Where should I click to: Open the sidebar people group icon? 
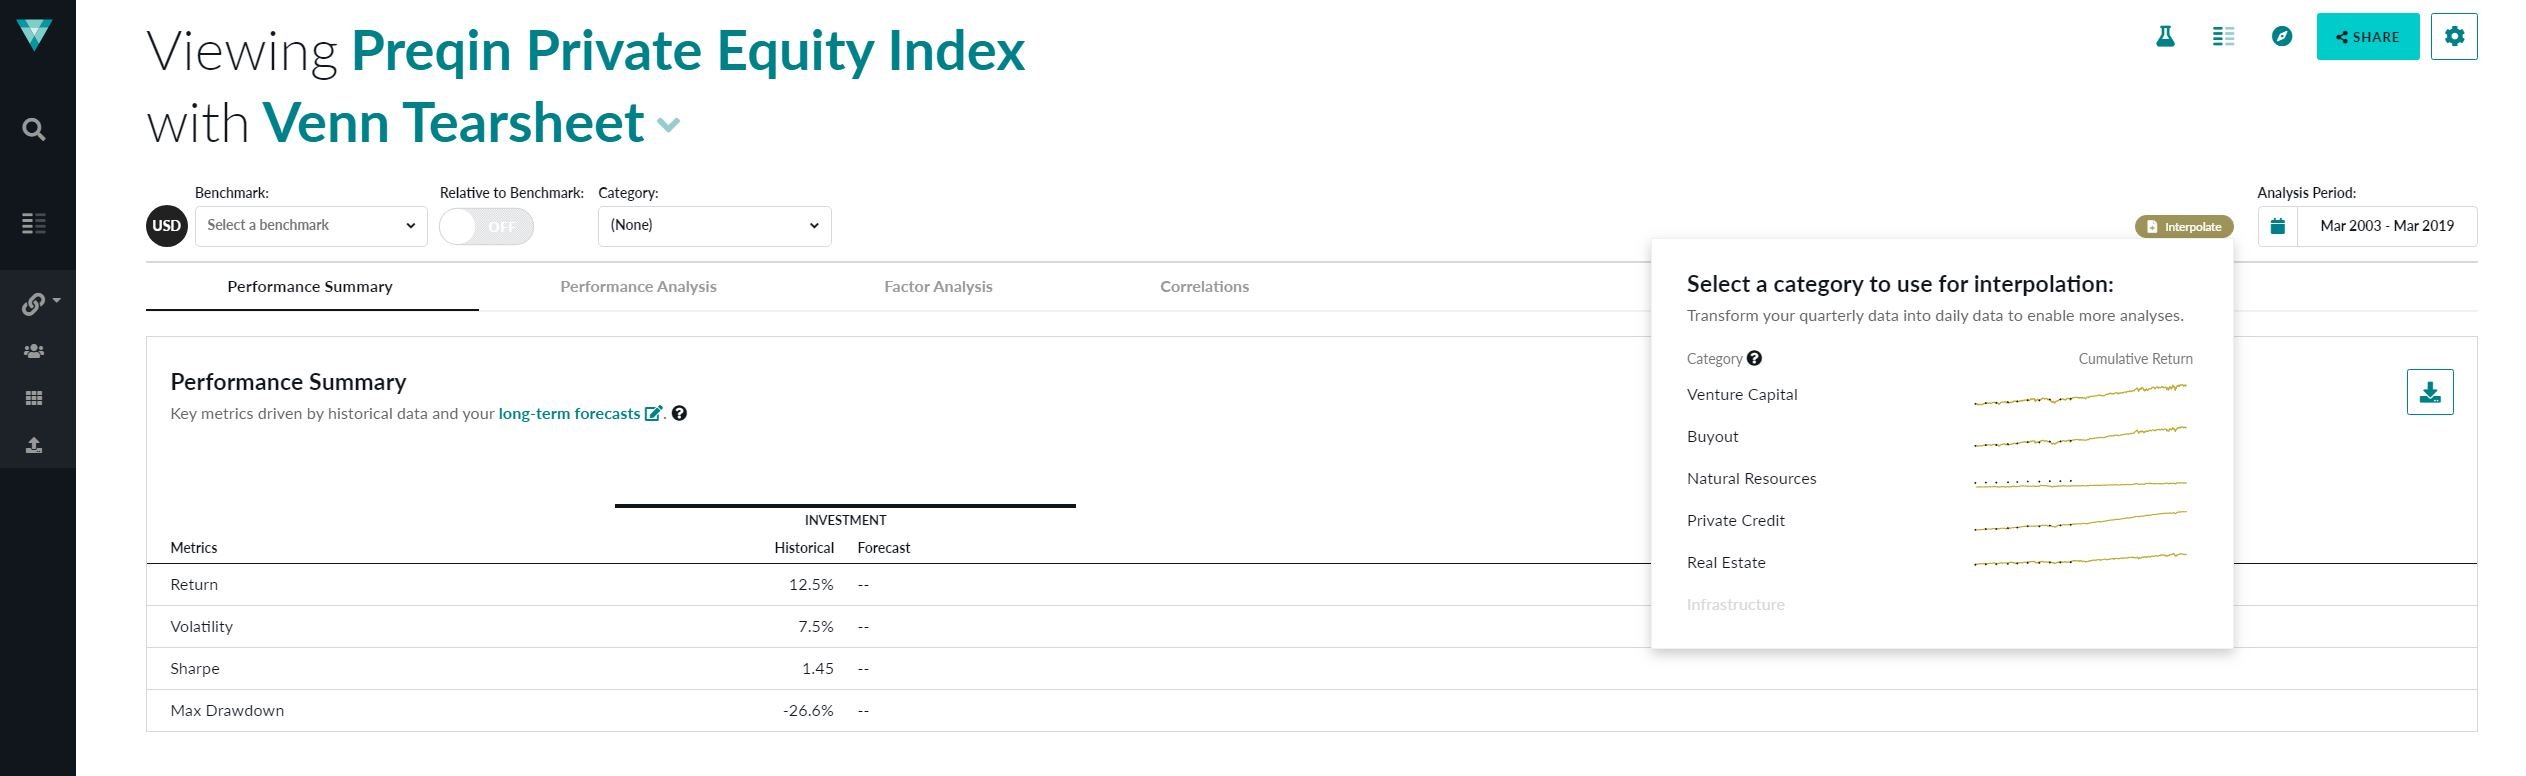point(34,351)
